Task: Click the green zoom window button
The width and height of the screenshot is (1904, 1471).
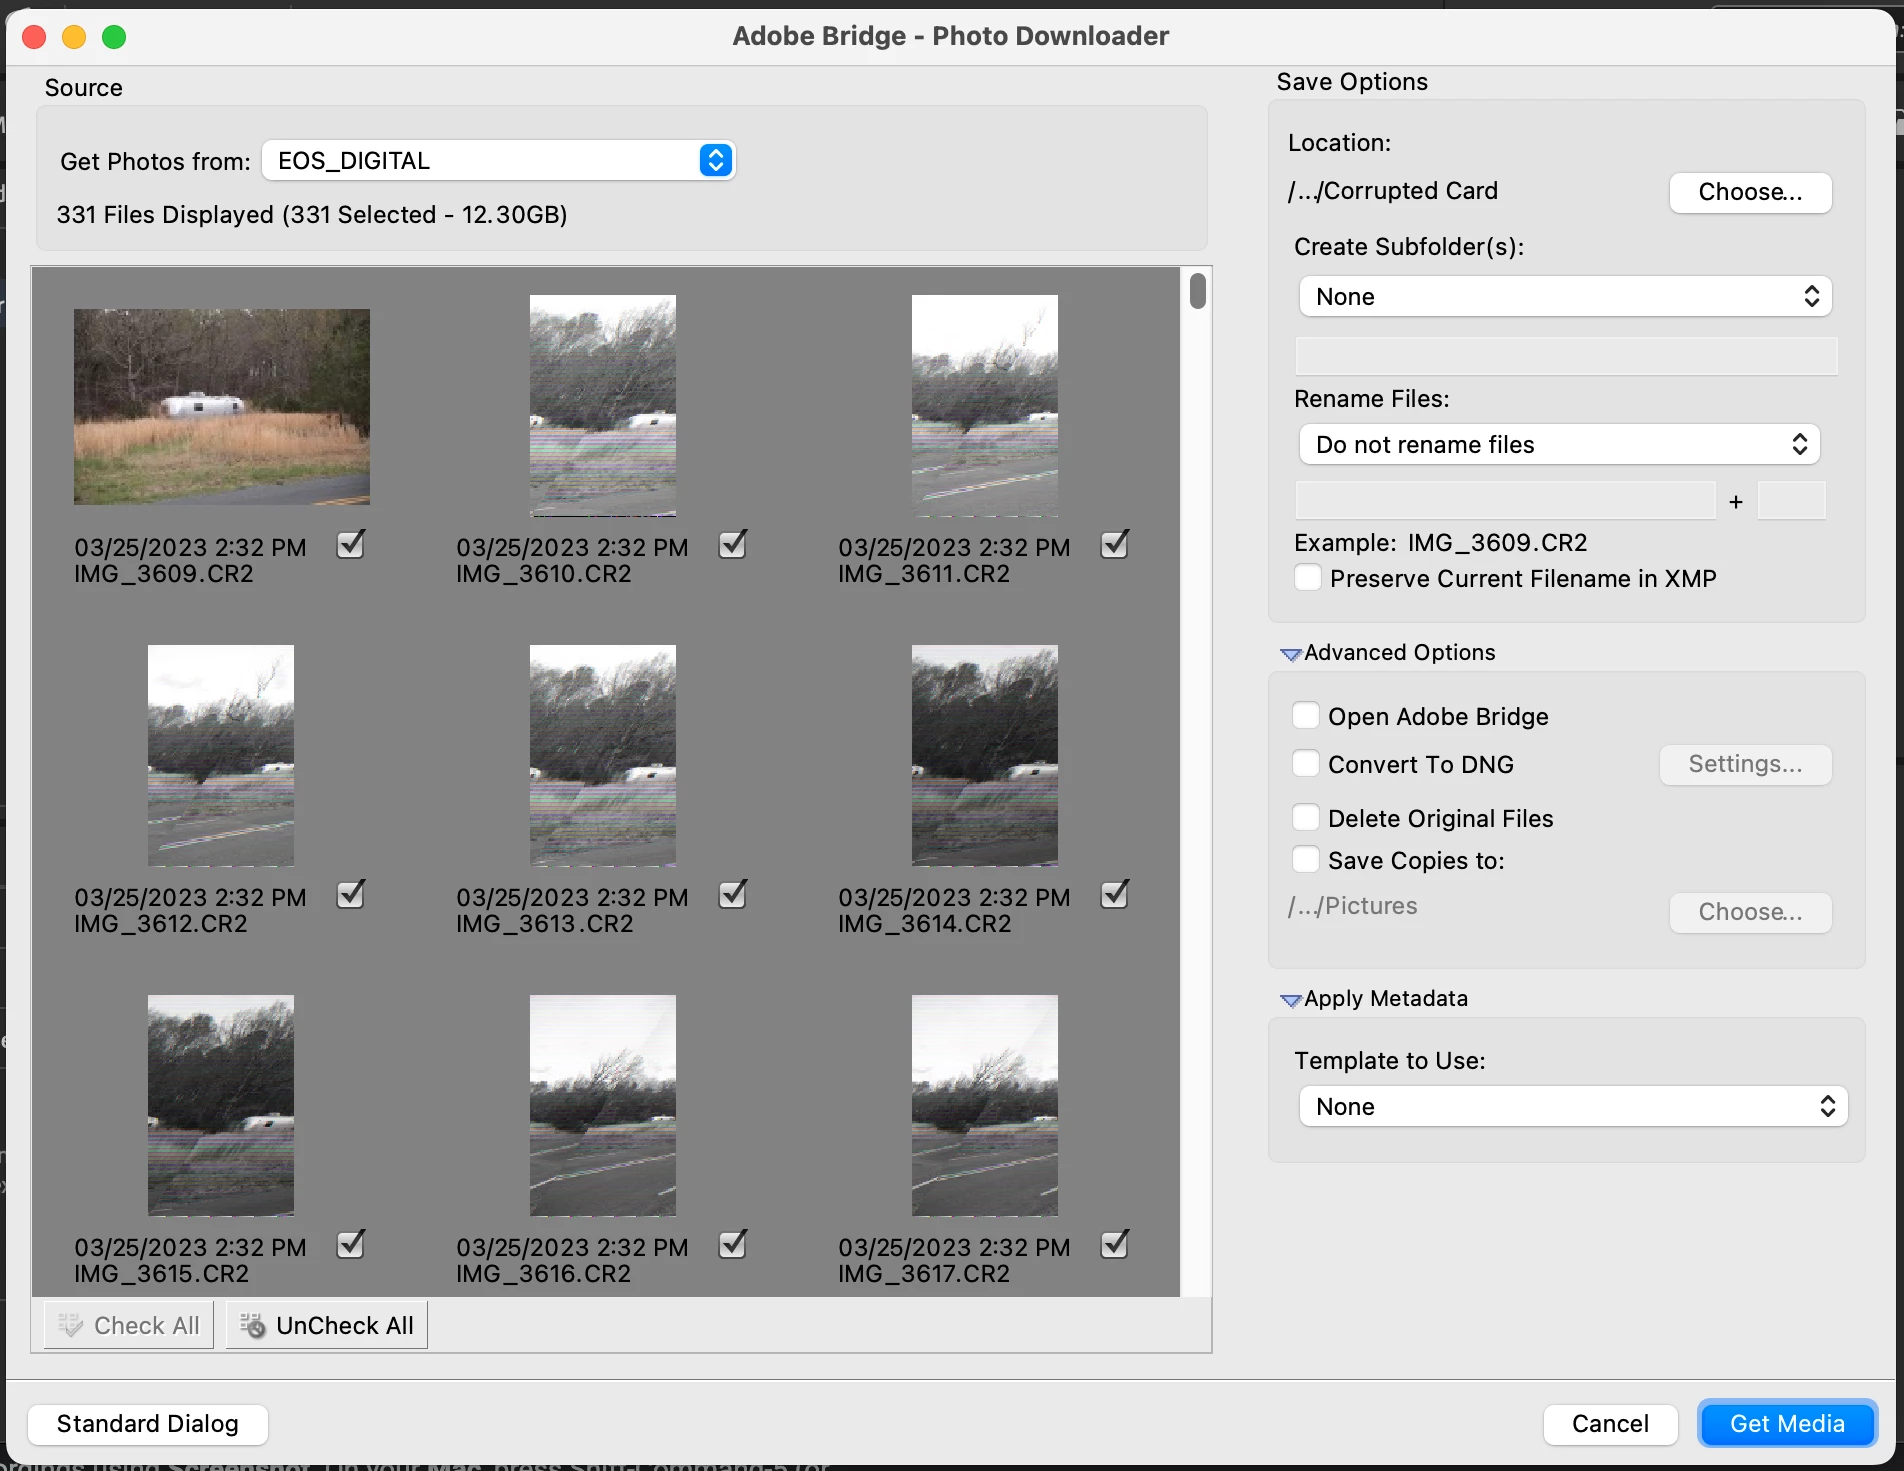Action: click(114, 37)
